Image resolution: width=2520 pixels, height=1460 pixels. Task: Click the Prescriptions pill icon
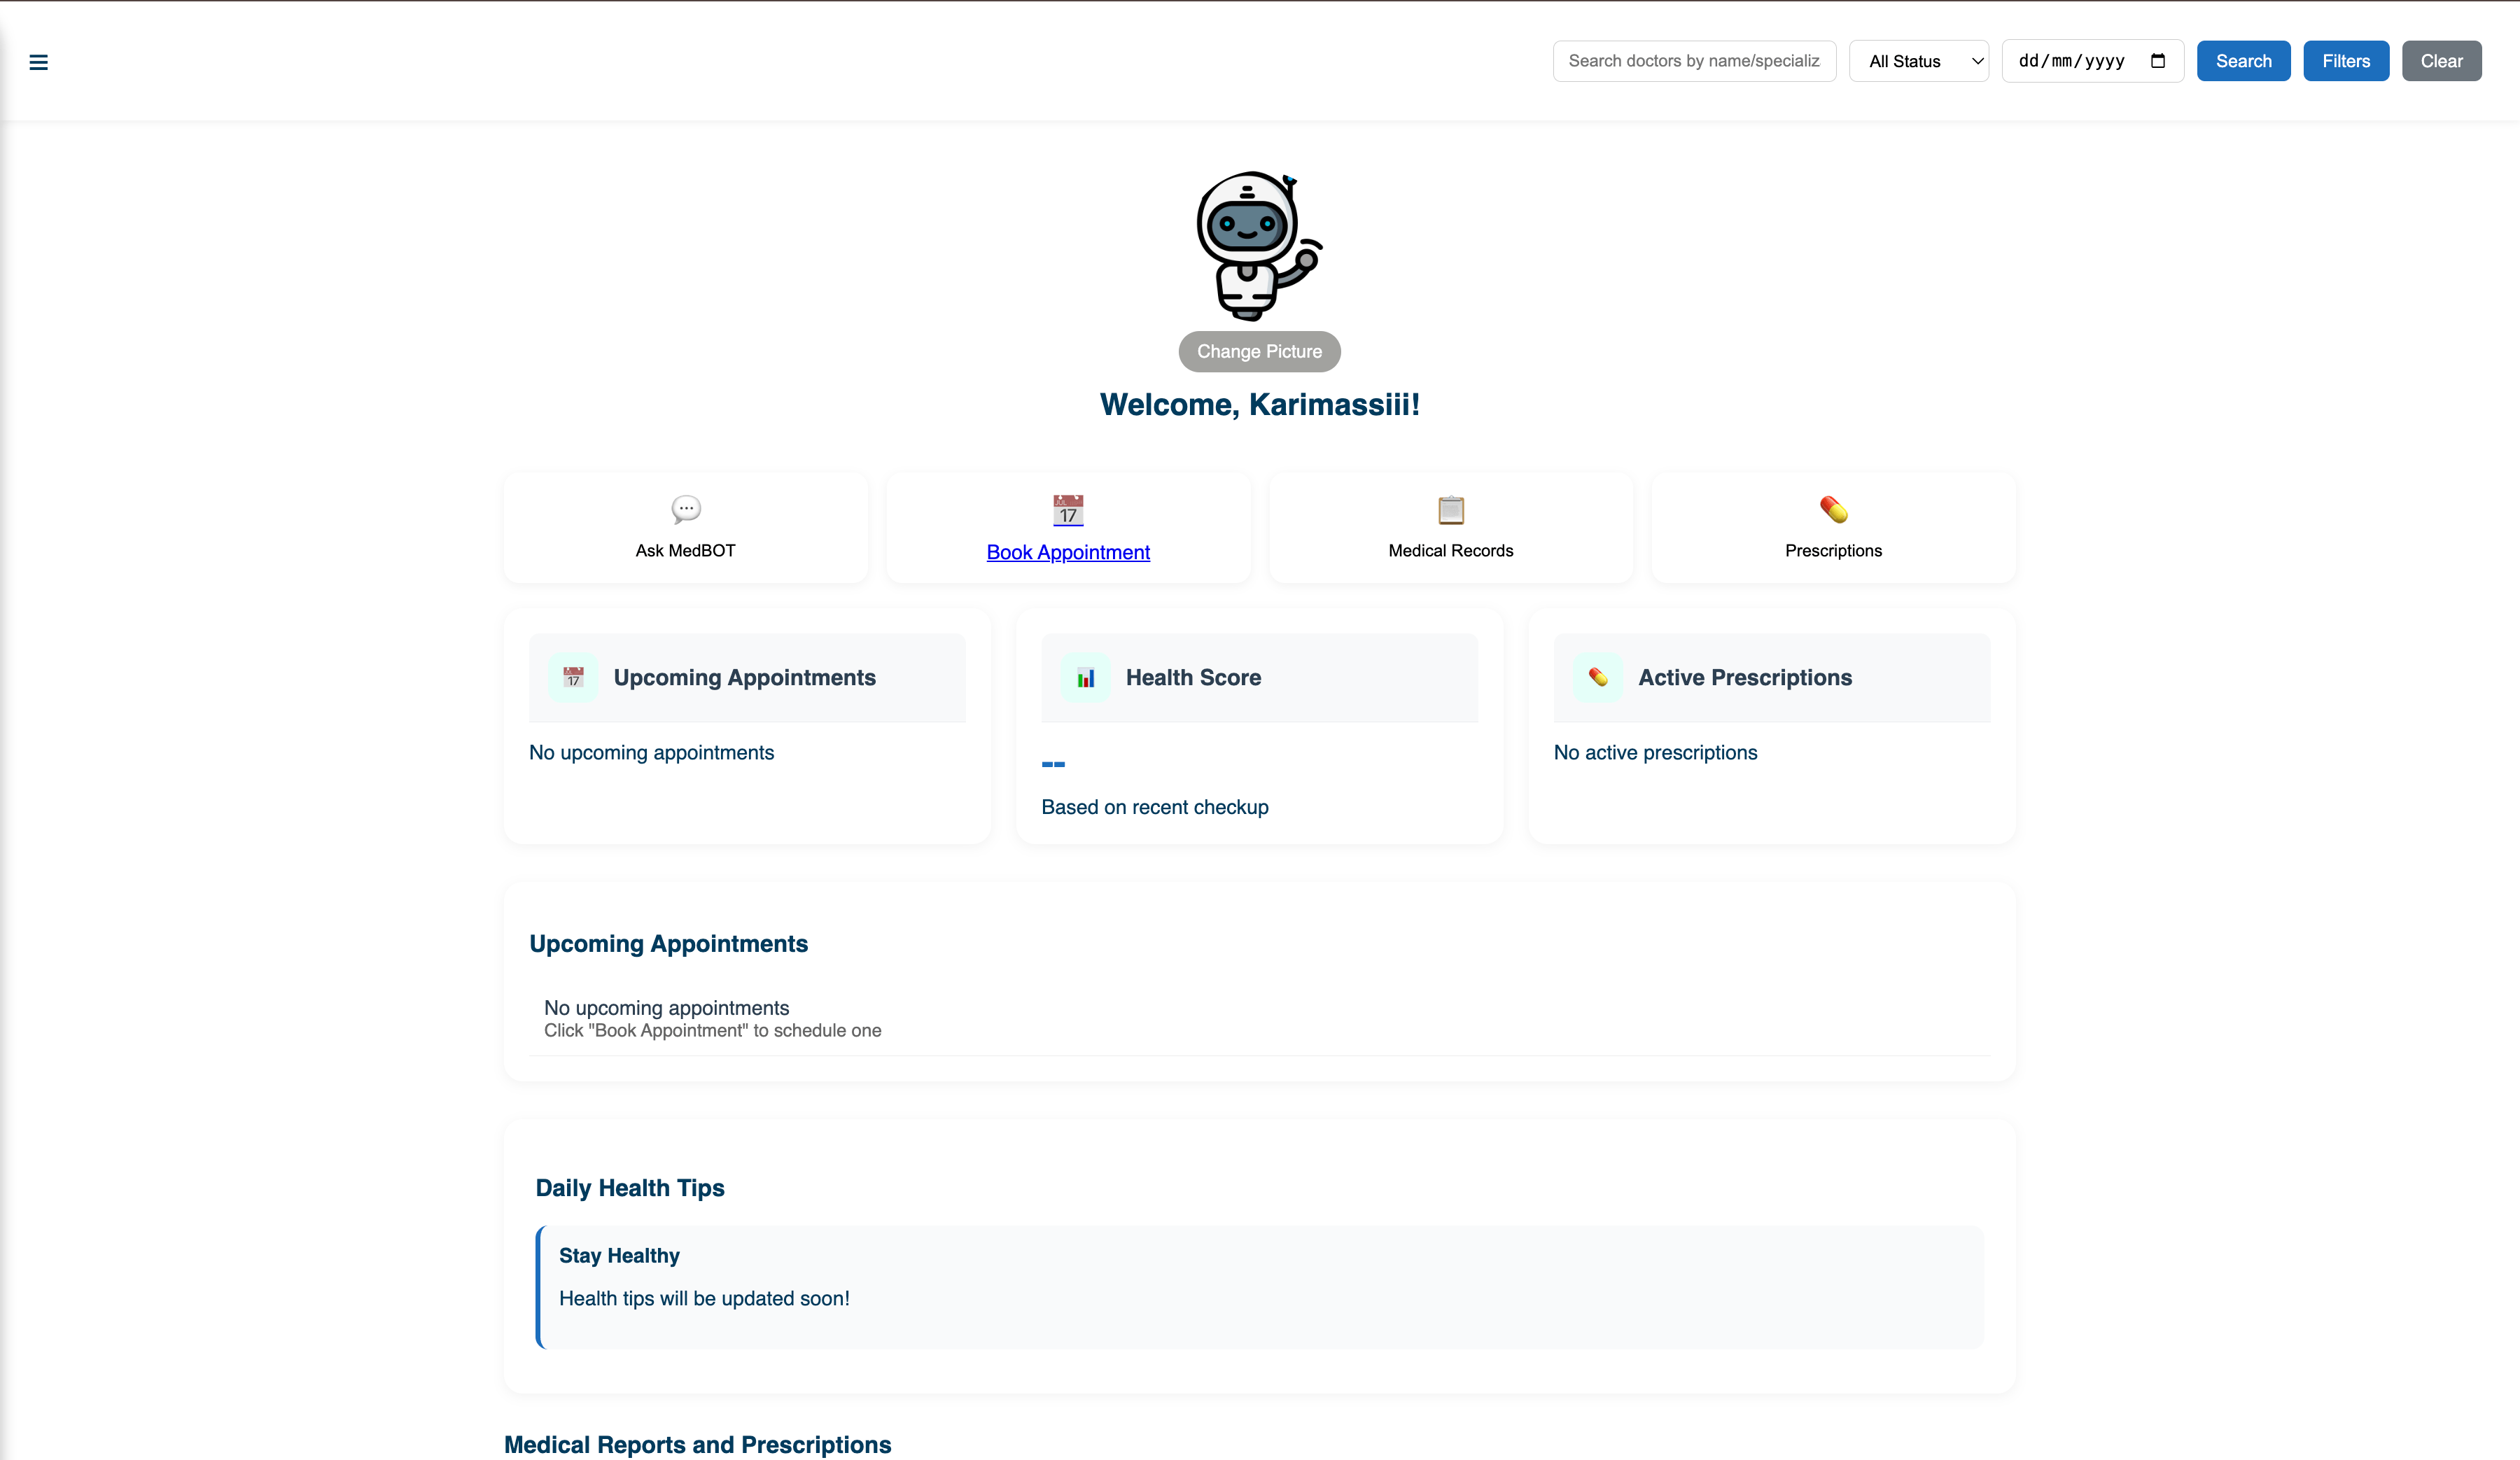click(1833, 509)
